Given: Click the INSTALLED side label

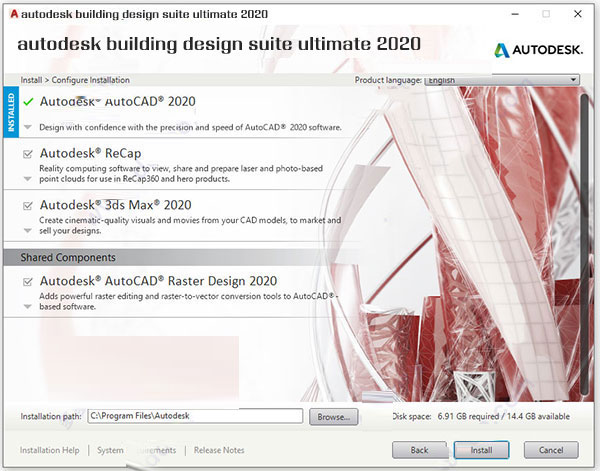Looking at the screenshot, I should 11,112.
